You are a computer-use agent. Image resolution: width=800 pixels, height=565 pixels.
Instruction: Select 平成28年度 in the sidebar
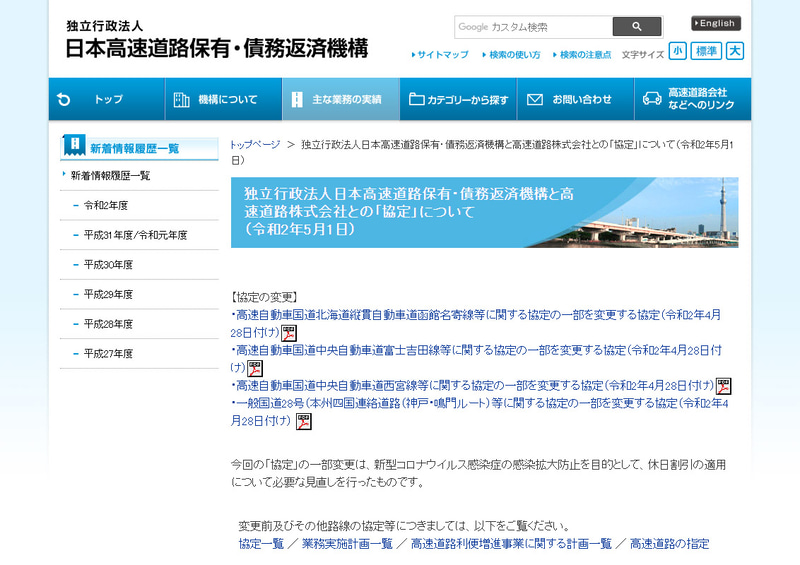108,324
